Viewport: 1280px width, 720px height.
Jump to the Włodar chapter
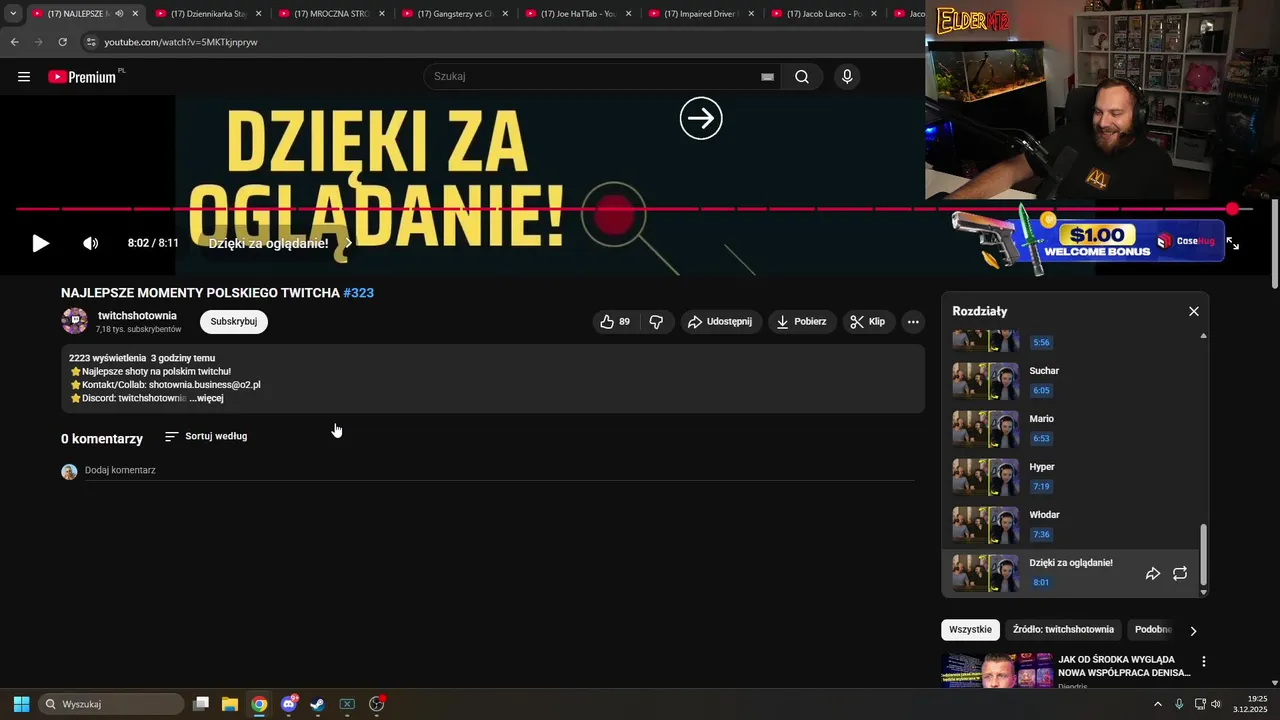(1071, 525)
